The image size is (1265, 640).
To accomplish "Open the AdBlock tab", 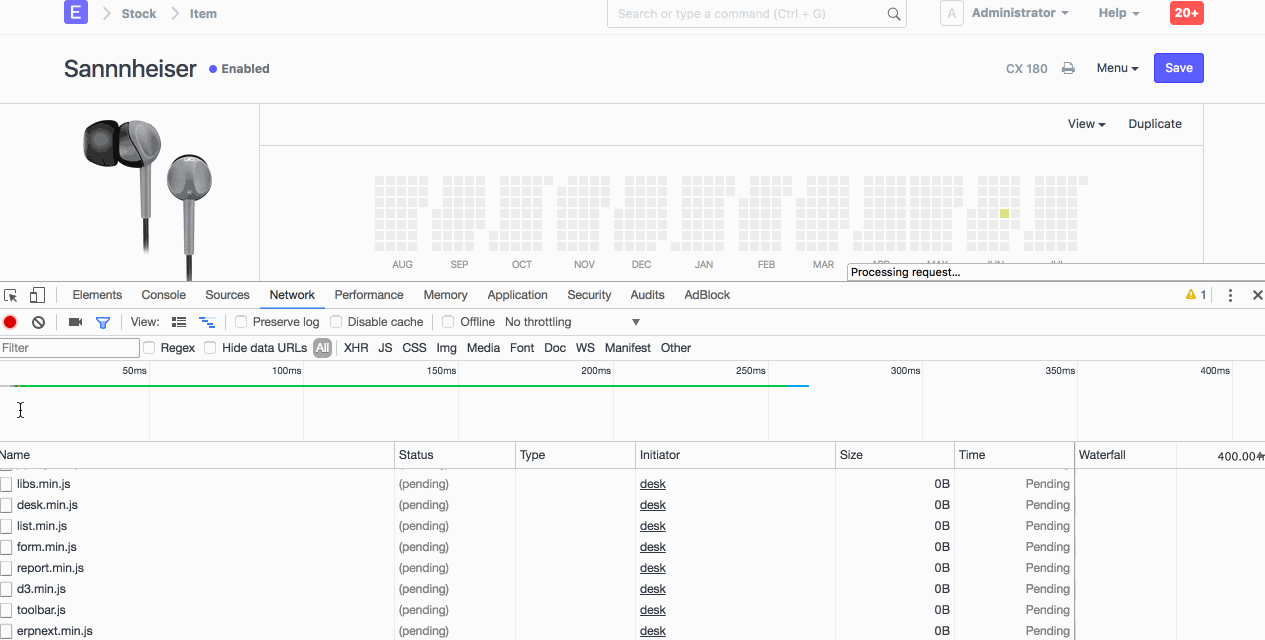I will 707,295.
